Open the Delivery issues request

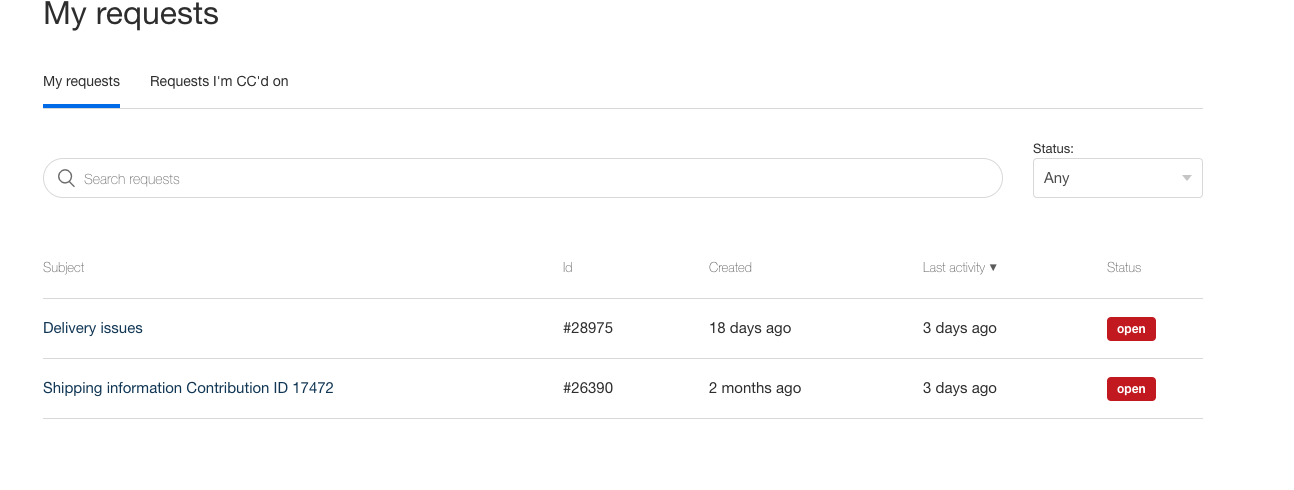click(93, 328)
